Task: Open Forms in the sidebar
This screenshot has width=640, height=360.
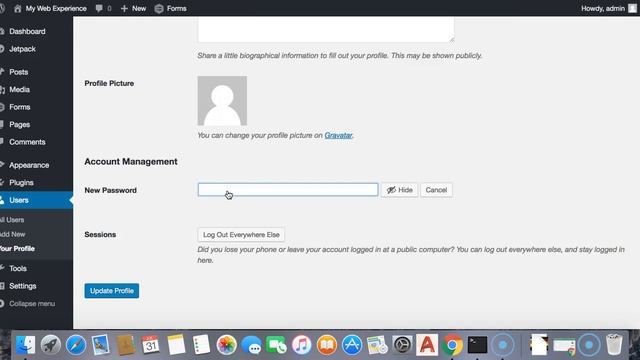Action: [x=20, y=107]
